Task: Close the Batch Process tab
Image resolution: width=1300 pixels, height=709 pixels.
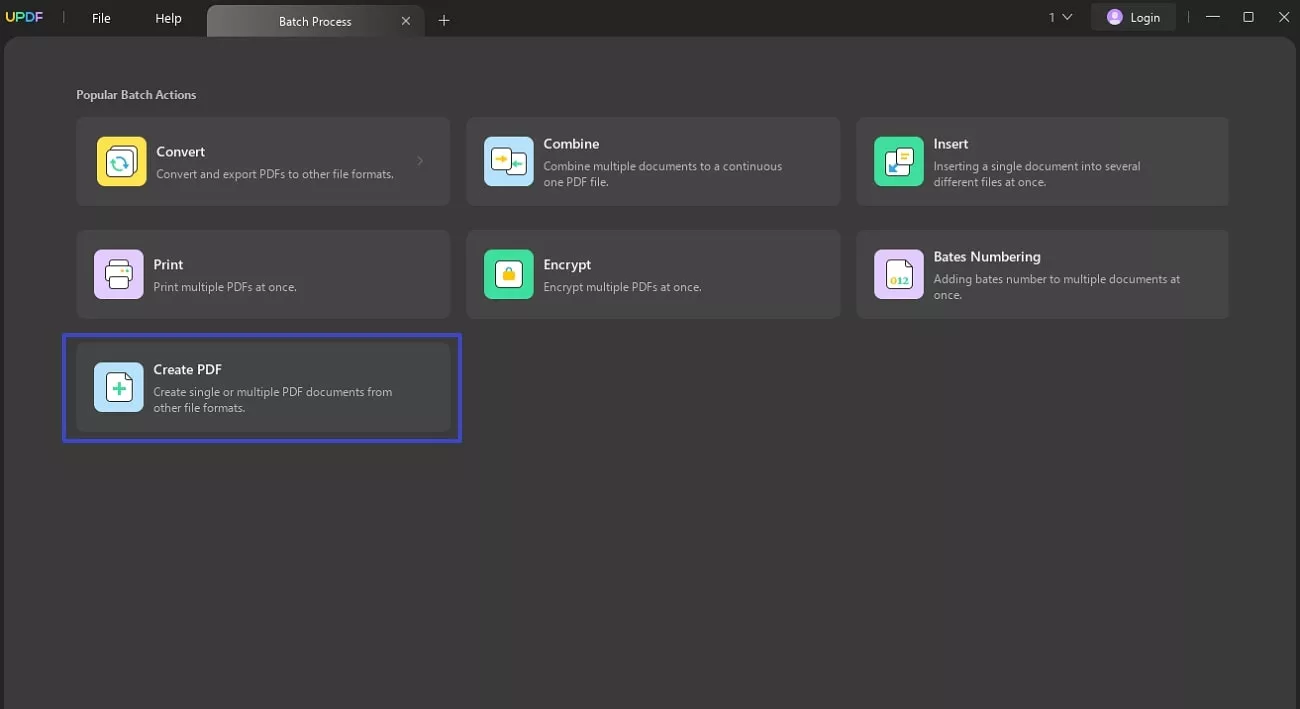Action: click(405, 21)
